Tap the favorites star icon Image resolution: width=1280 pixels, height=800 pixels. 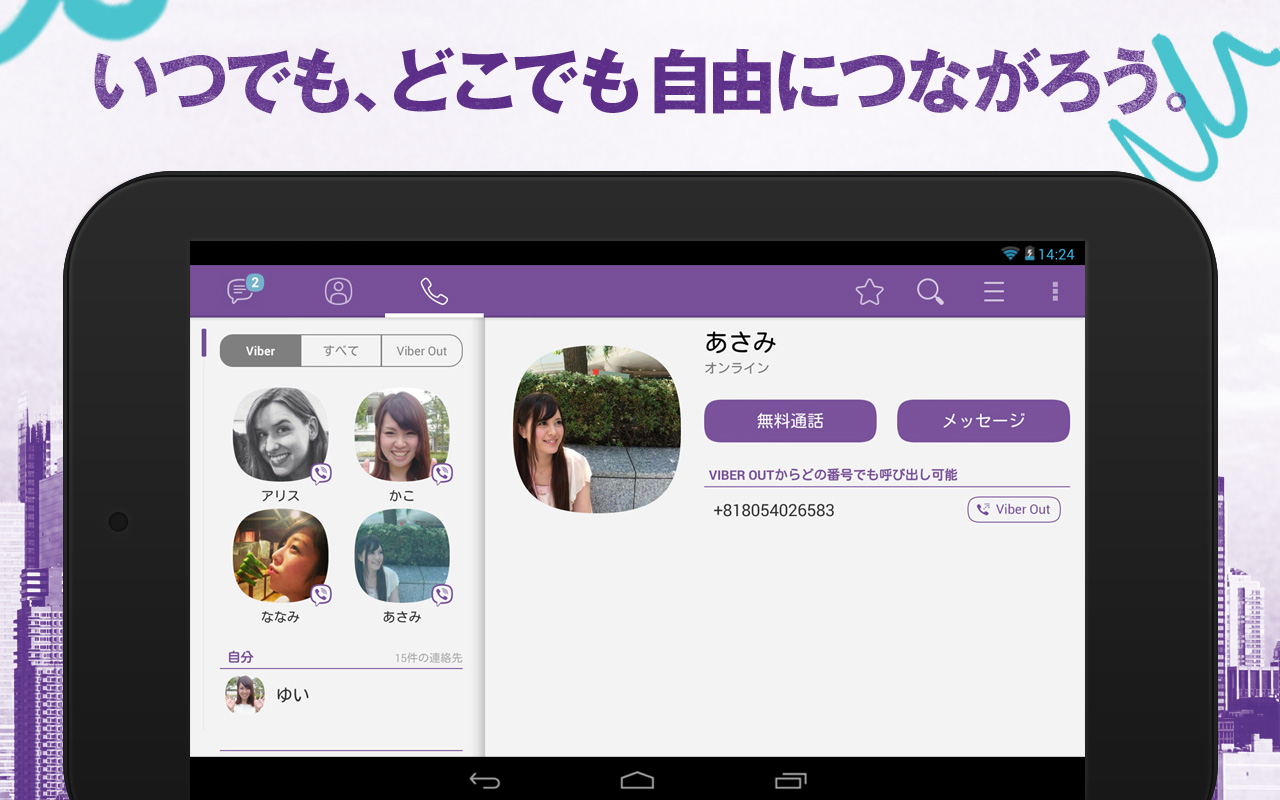pos(870,292)
